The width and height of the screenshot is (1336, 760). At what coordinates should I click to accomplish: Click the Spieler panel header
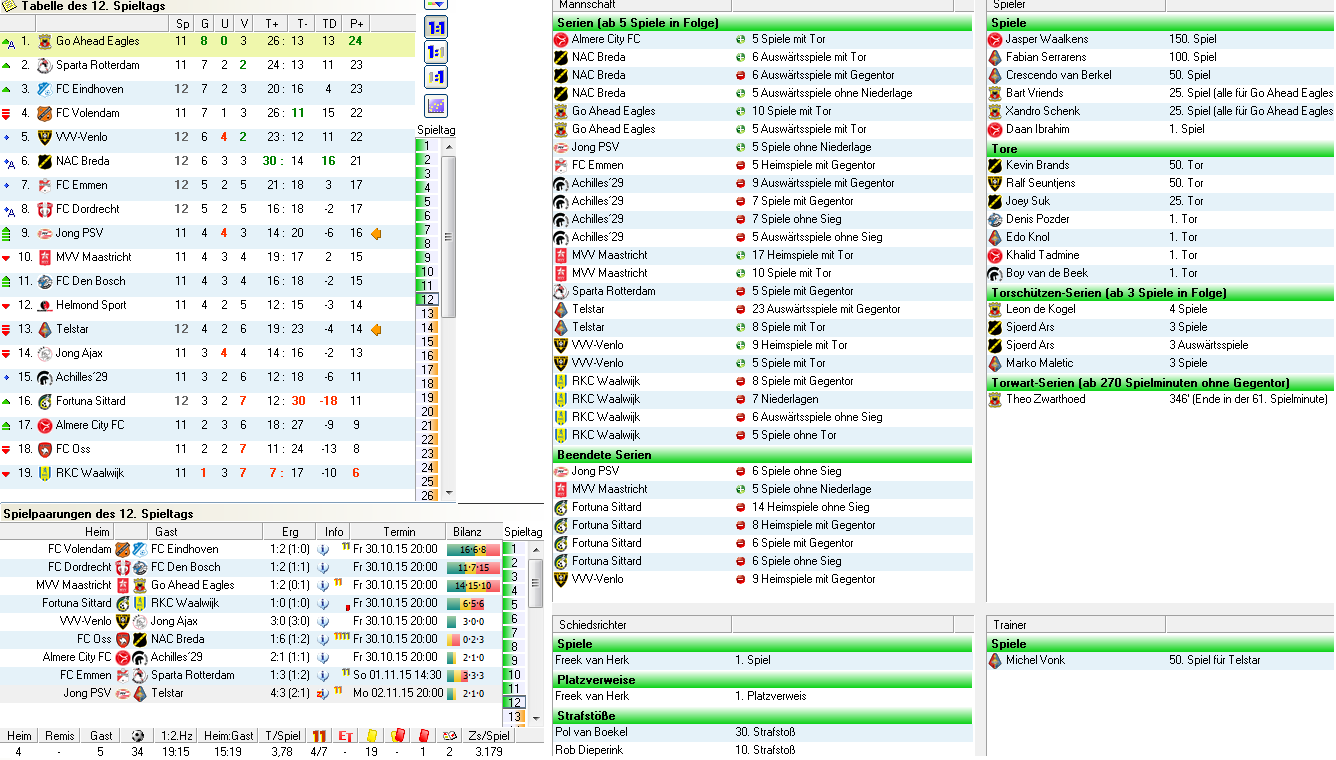1076,6
